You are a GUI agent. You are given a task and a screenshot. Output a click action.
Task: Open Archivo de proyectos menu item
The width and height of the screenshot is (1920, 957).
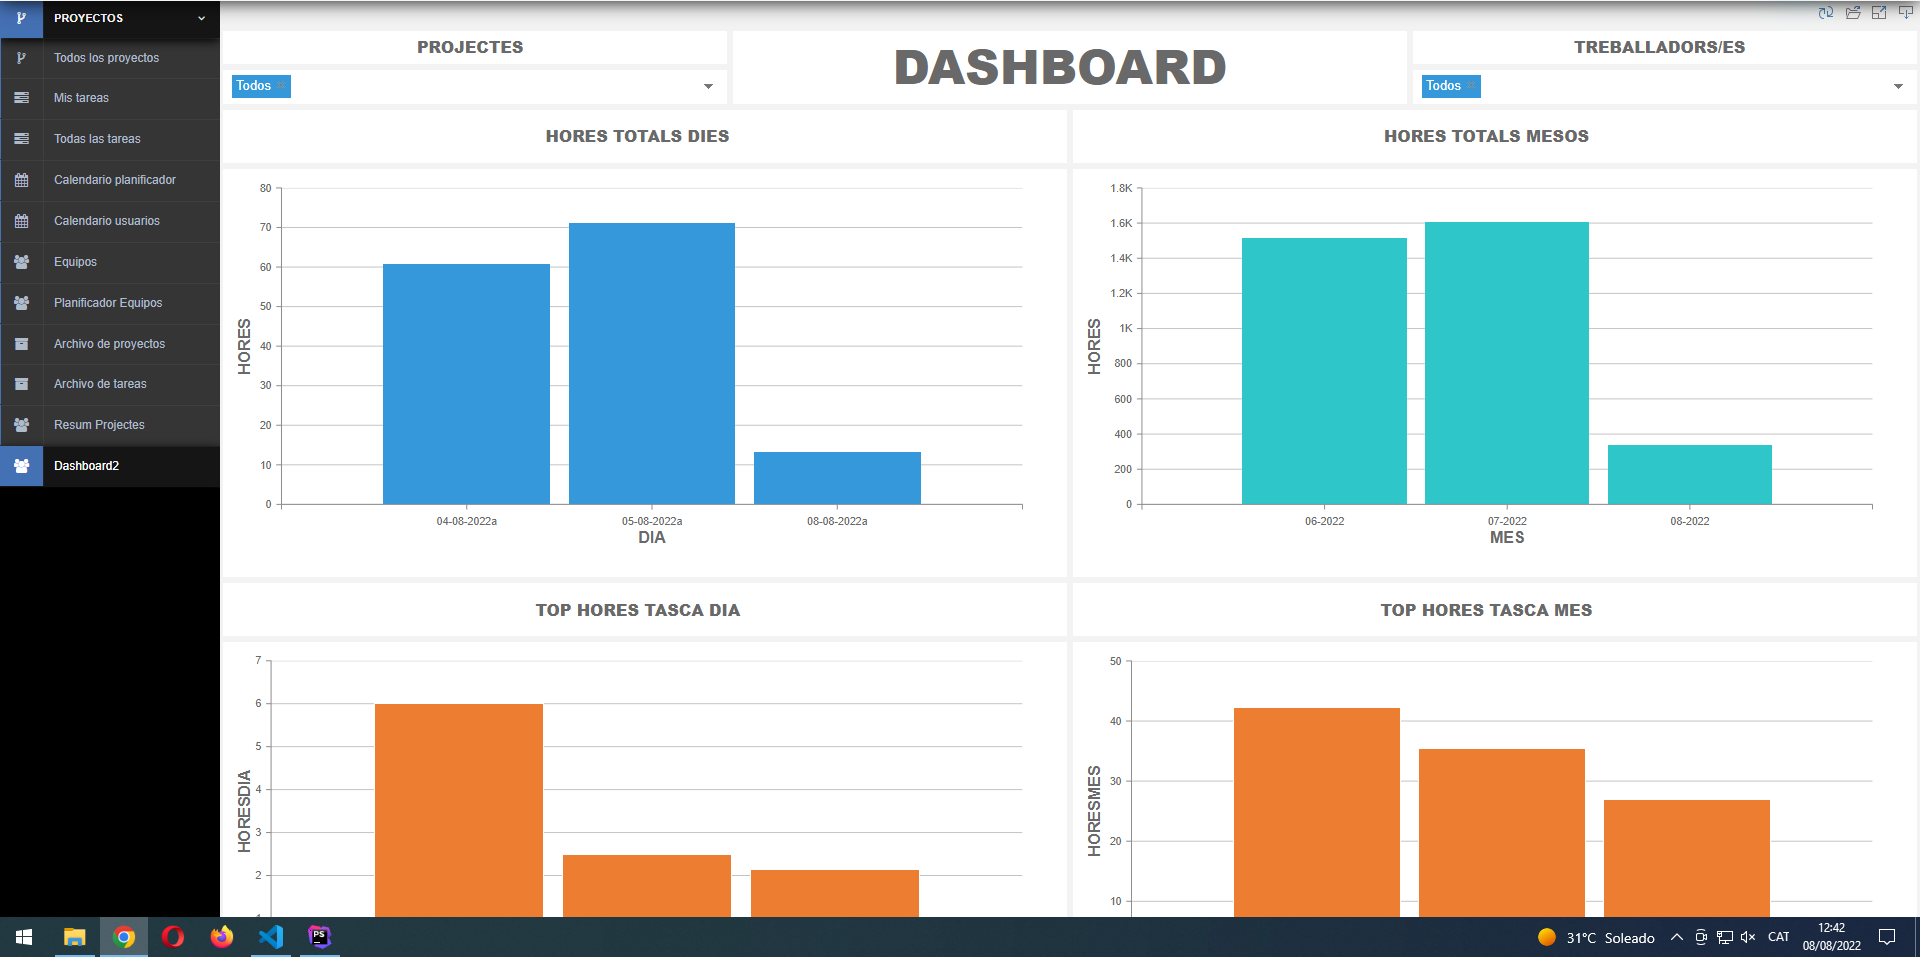point(110,344)
